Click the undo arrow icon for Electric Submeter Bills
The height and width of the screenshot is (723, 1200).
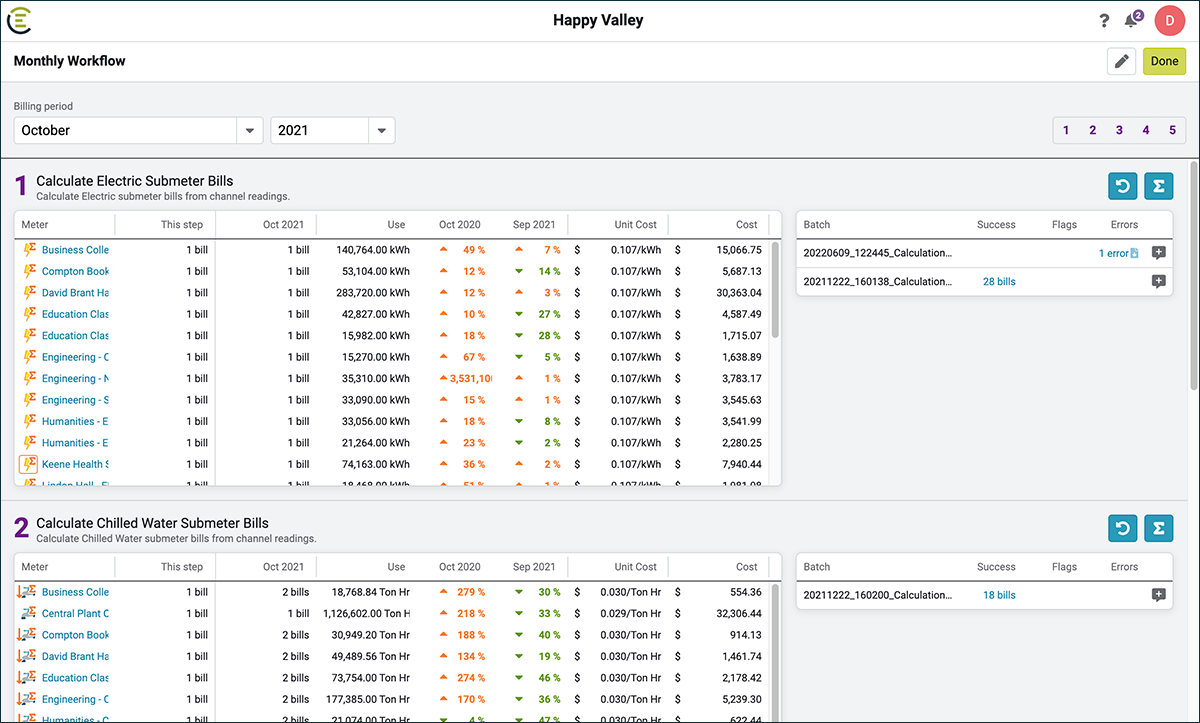point(1123,186)
